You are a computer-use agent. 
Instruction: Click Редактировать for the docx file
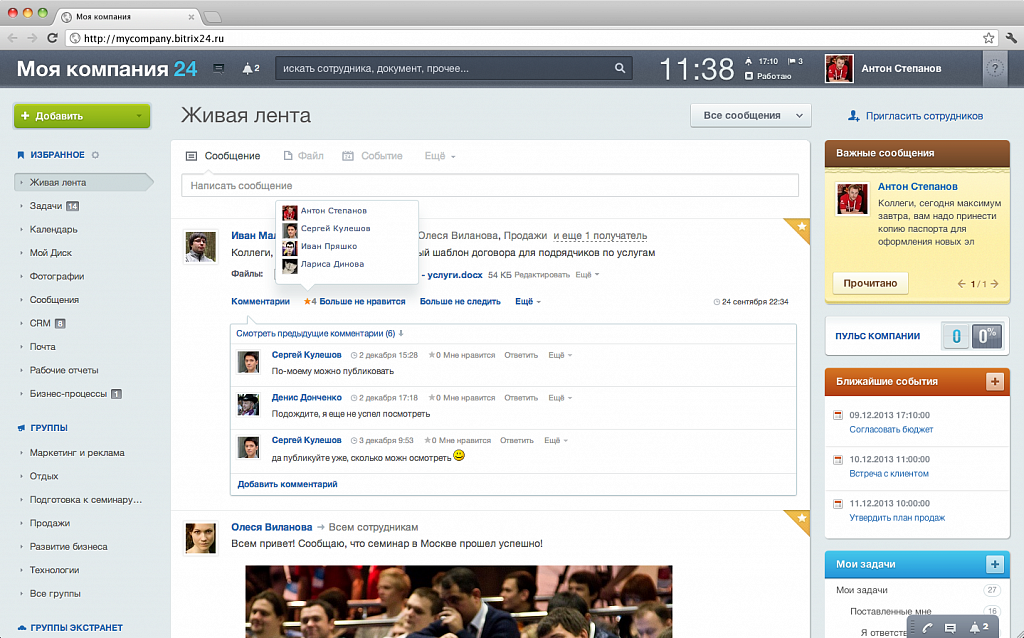tap(541, 275)
